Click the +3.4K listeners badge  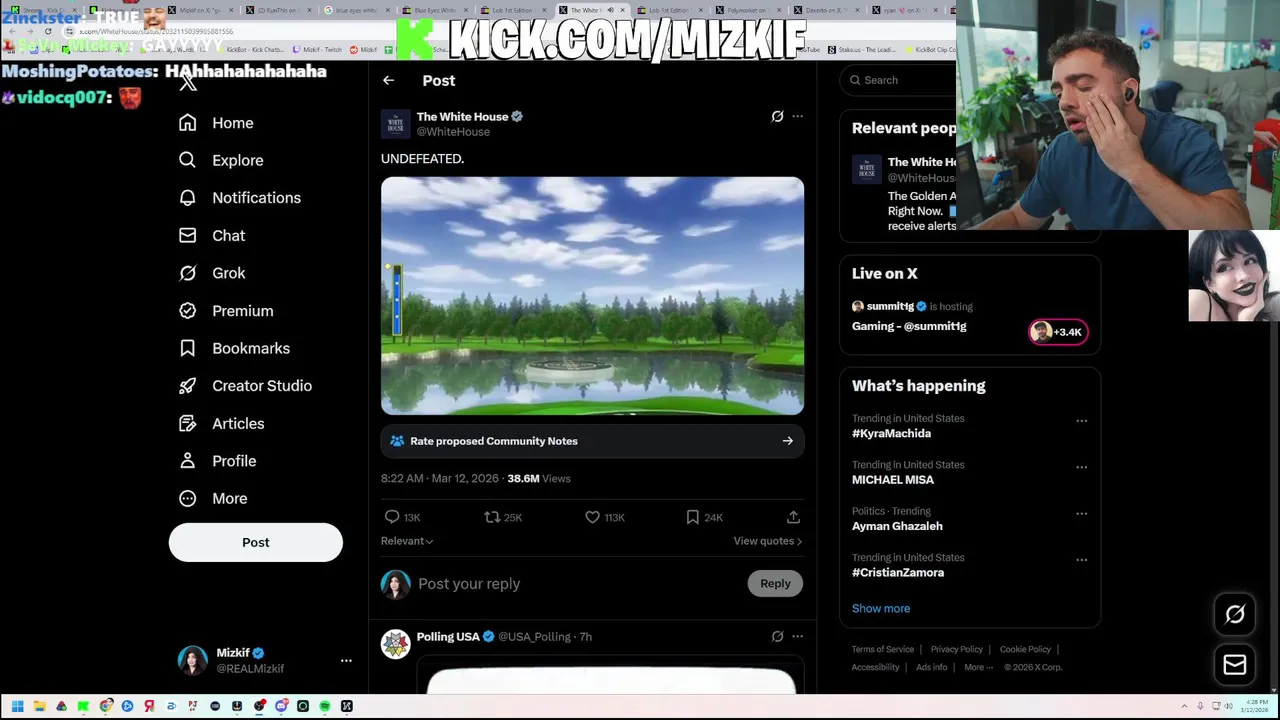tap(1058, 332)
